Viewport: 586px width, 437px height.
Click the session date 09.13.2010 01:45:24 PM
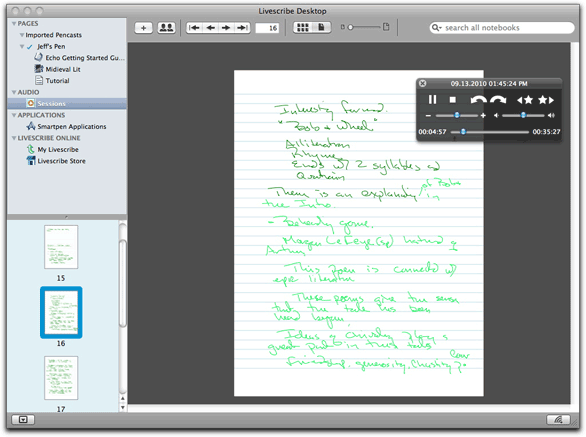click(x=489, y=83)
